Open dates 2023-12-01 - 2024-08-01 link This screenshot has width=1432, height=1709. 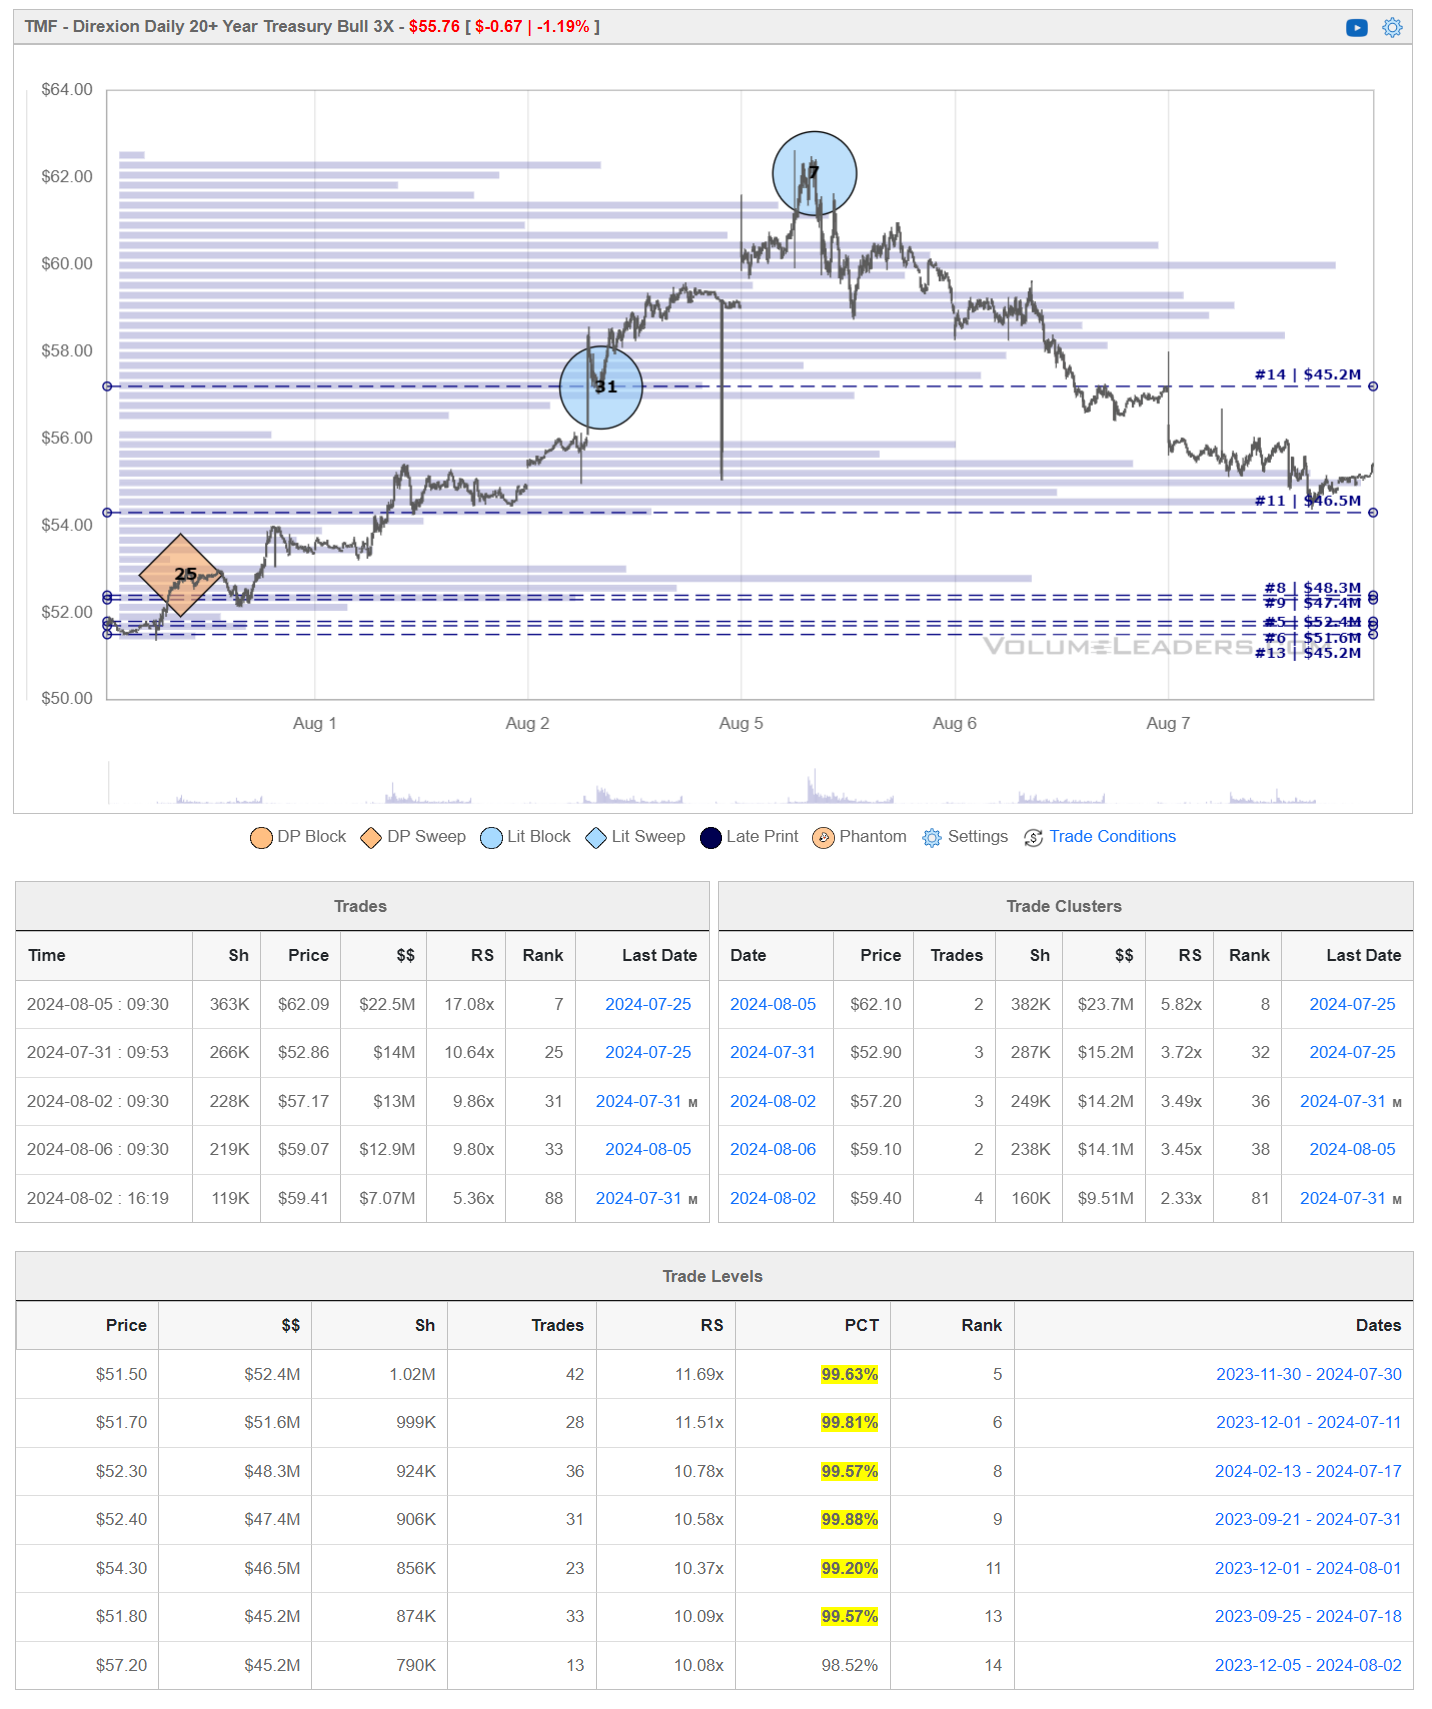coord(1308,1569)
